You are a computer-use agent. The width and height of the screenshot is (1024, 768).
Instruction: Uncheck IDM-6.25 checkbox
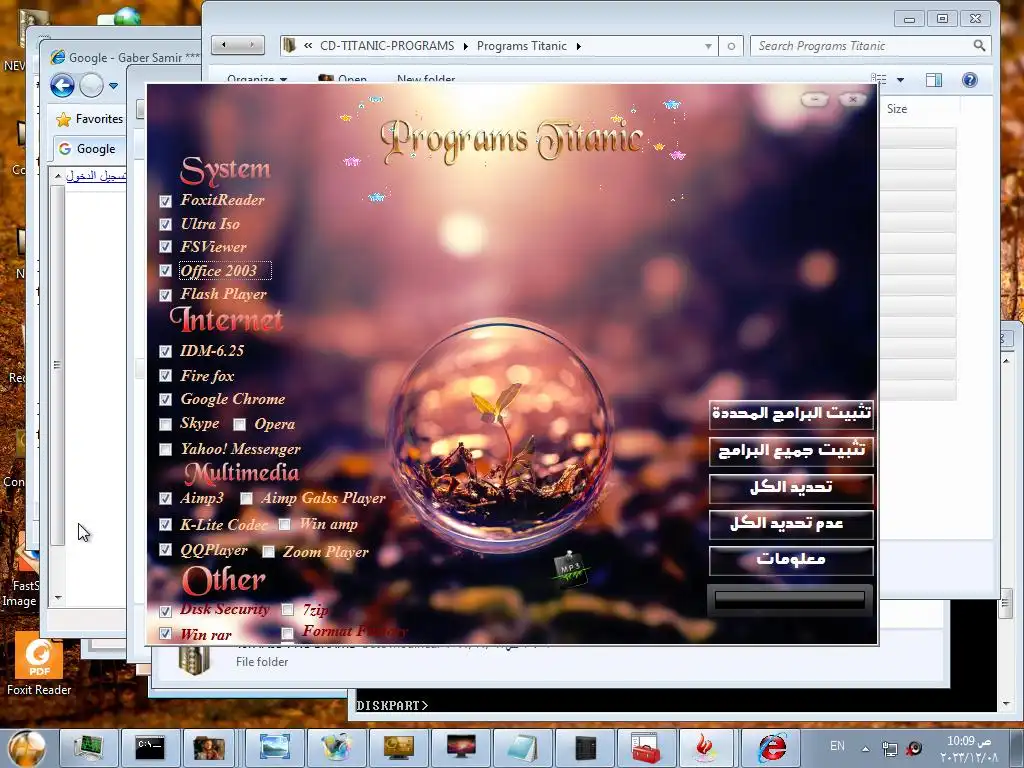point(166,351)
